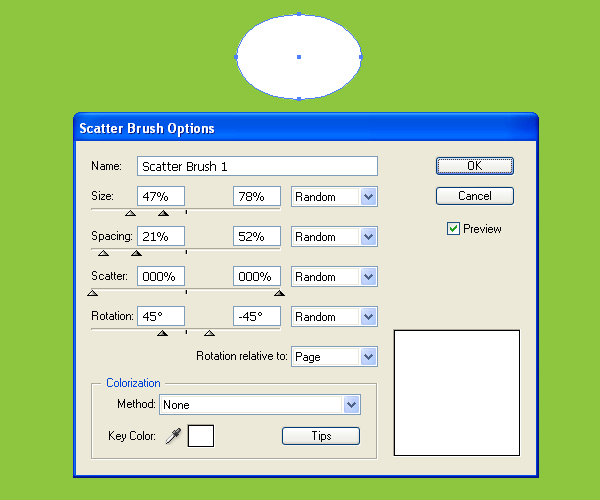Screen dimensions: 600x500
Task: Click the Spacing 21% input field
Action: (x=161, y=236)
